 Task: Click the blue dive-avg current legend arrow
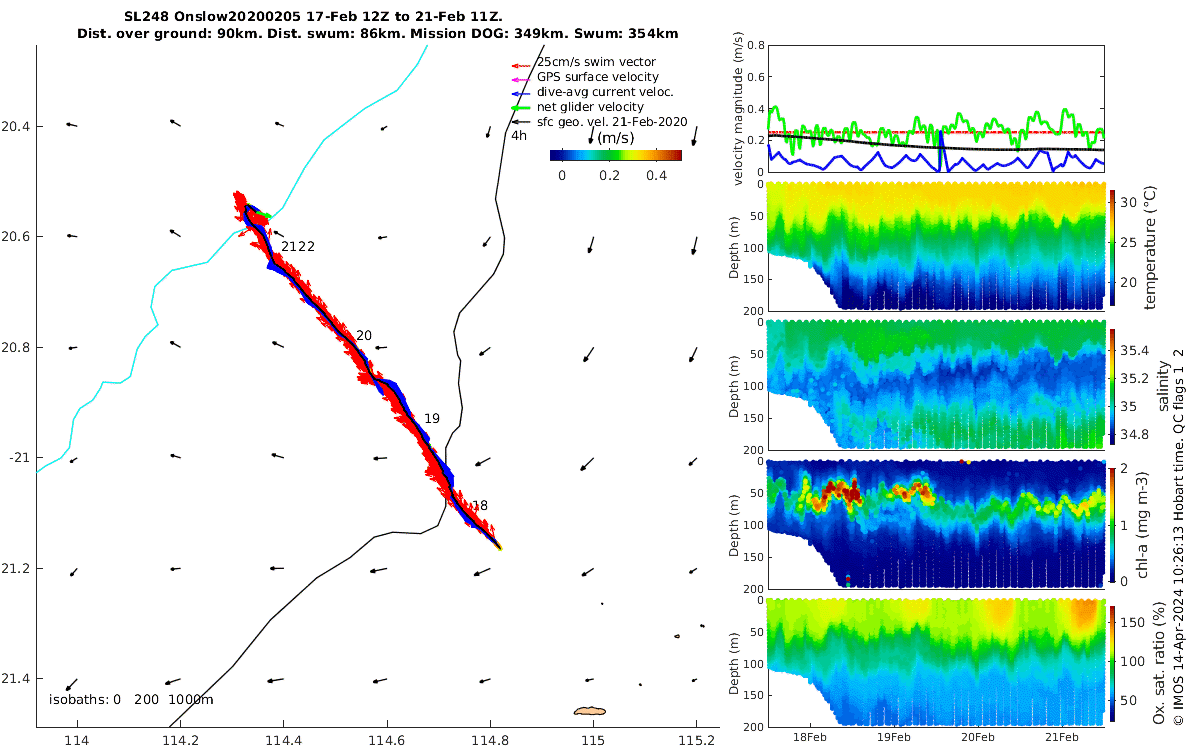point(522,92)
